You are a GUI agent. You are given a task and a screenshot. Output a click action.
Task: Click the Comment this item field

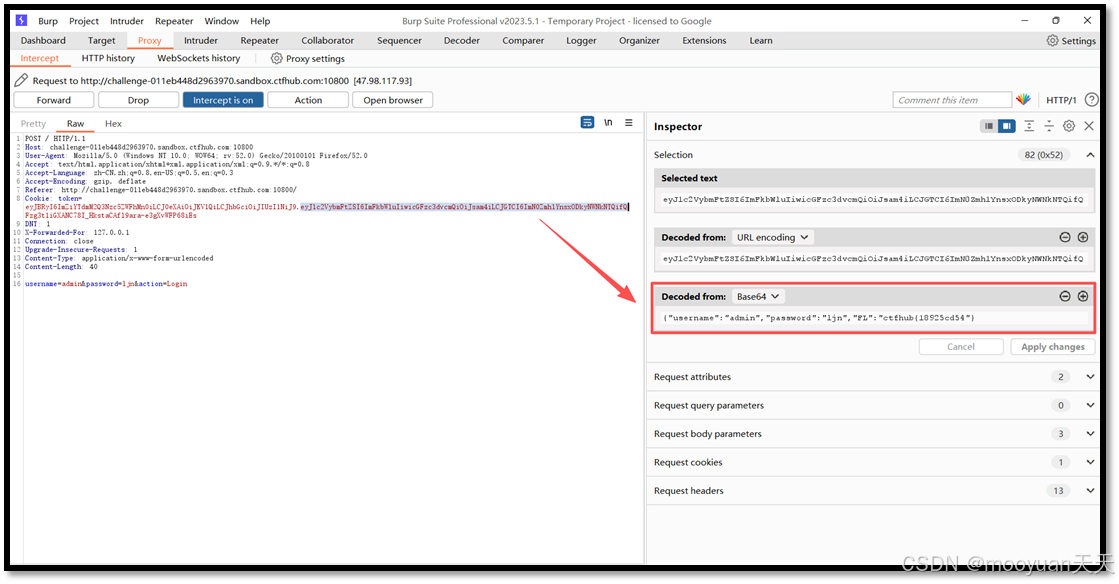(x=952, y=100)
